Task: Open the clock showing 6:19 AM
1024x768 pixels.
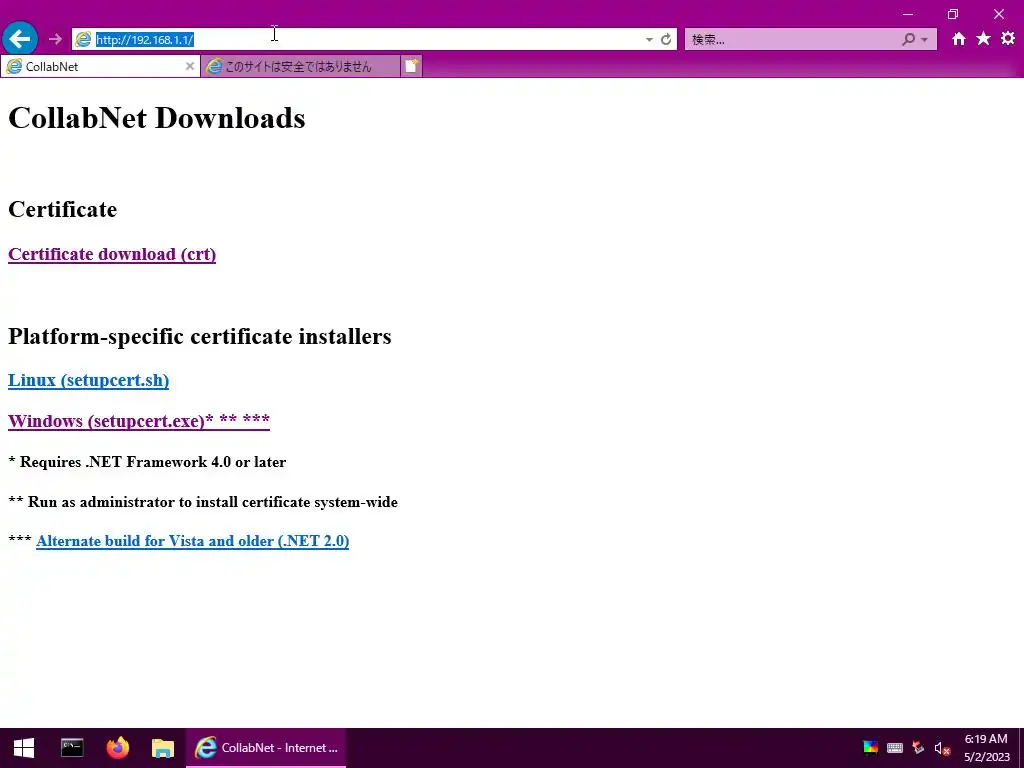Action: tap(986, 748)
